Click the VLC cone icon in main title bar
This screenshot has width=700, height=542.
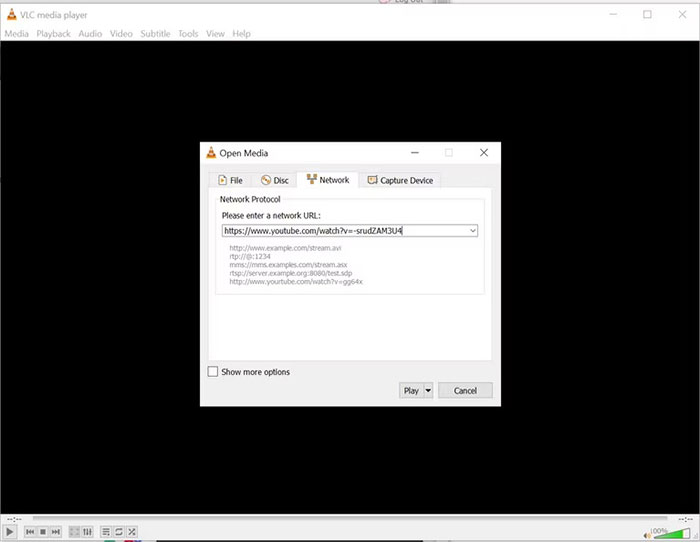12,15
